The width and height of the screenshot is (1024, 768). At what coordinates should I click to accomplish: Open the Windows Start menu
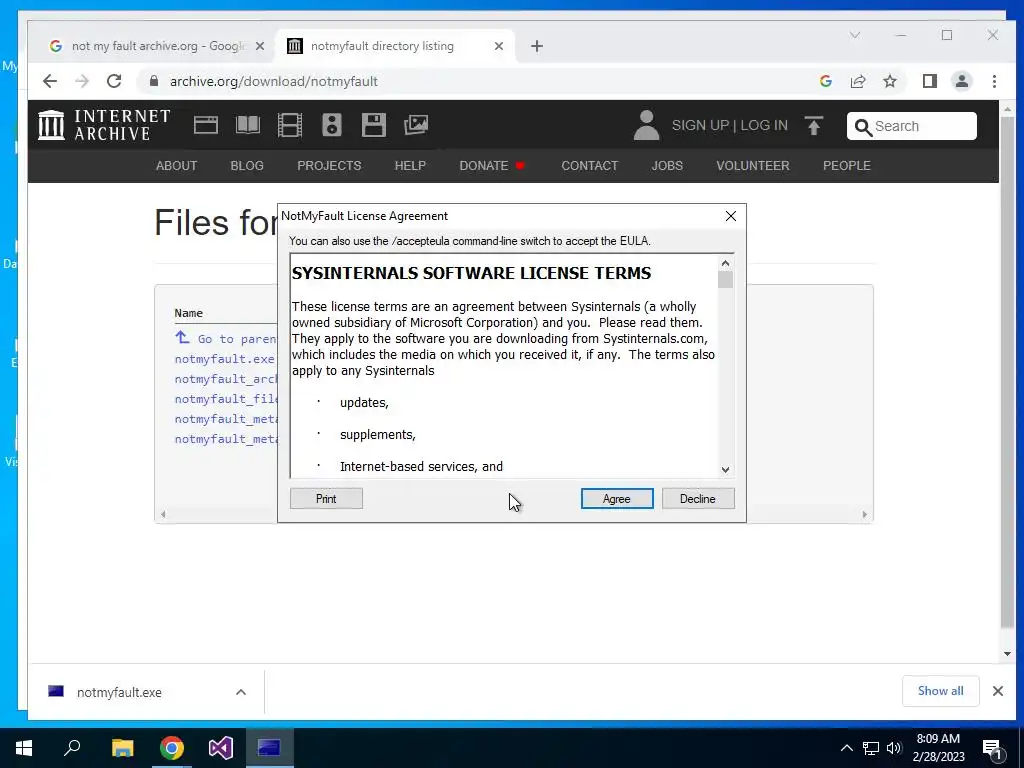[x=24, y=748]
